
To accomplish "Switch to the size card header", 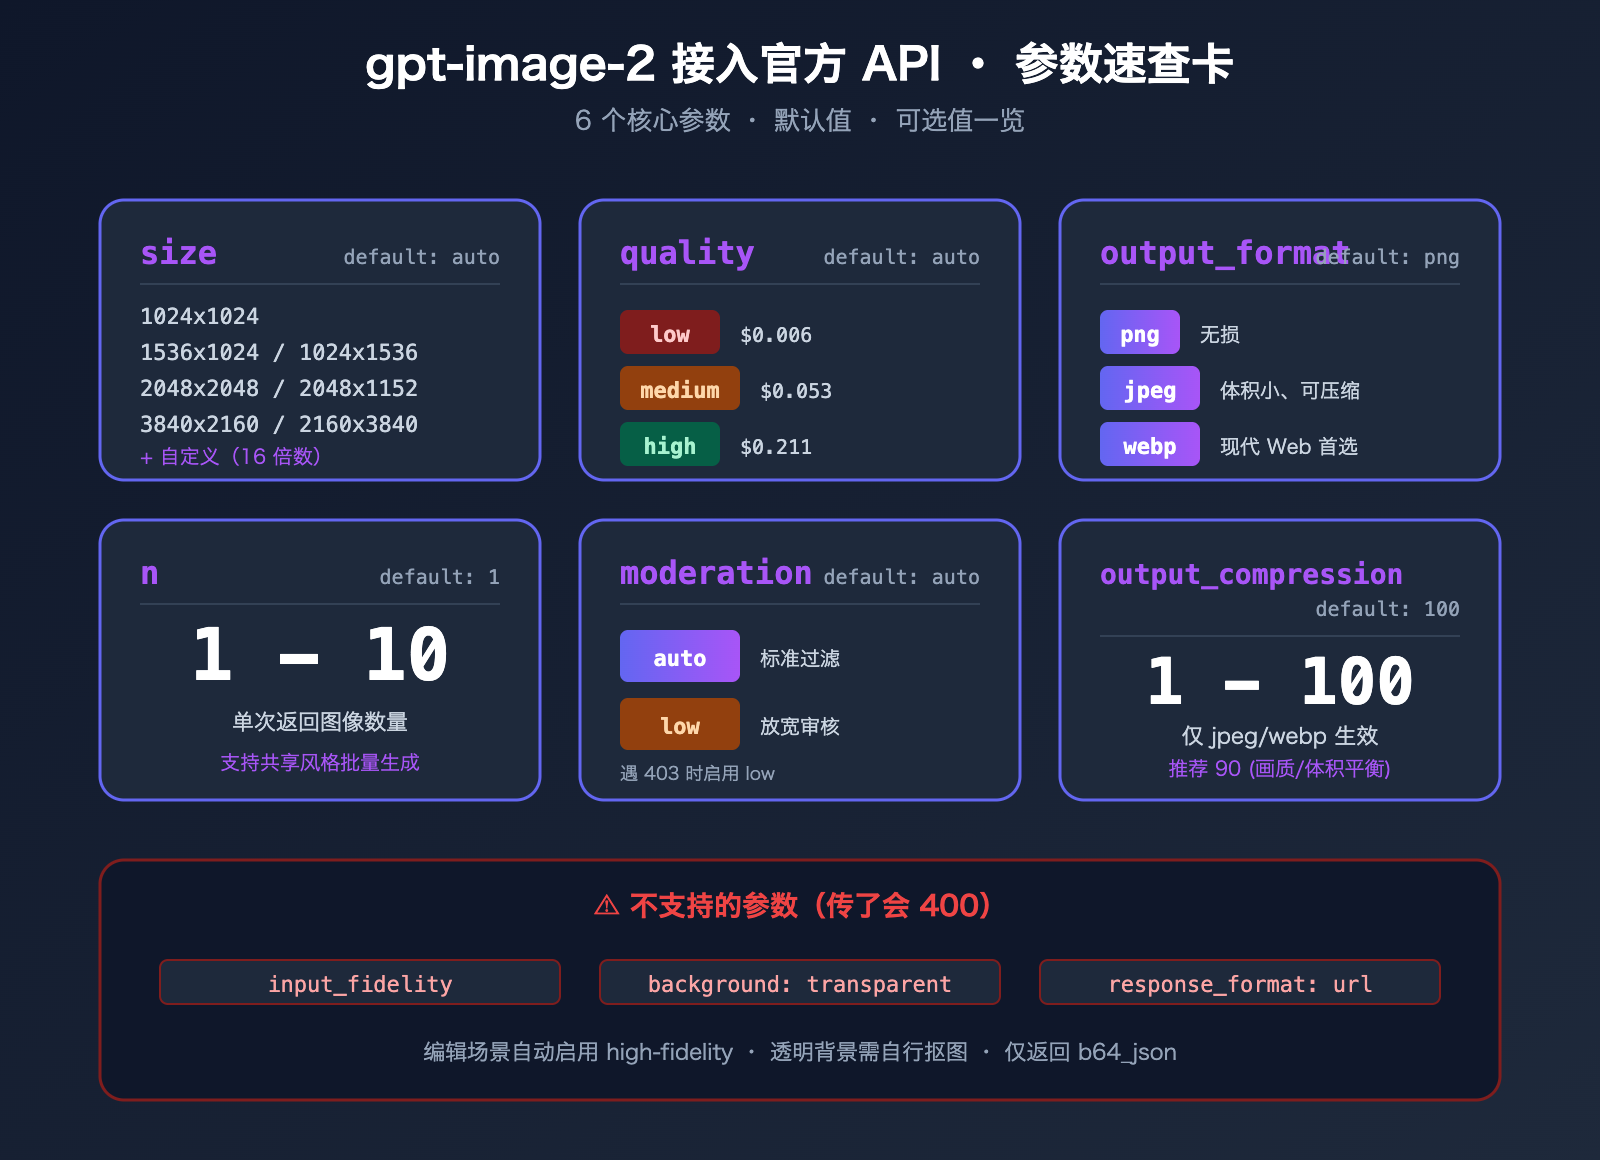I will [x=178, y=253].
